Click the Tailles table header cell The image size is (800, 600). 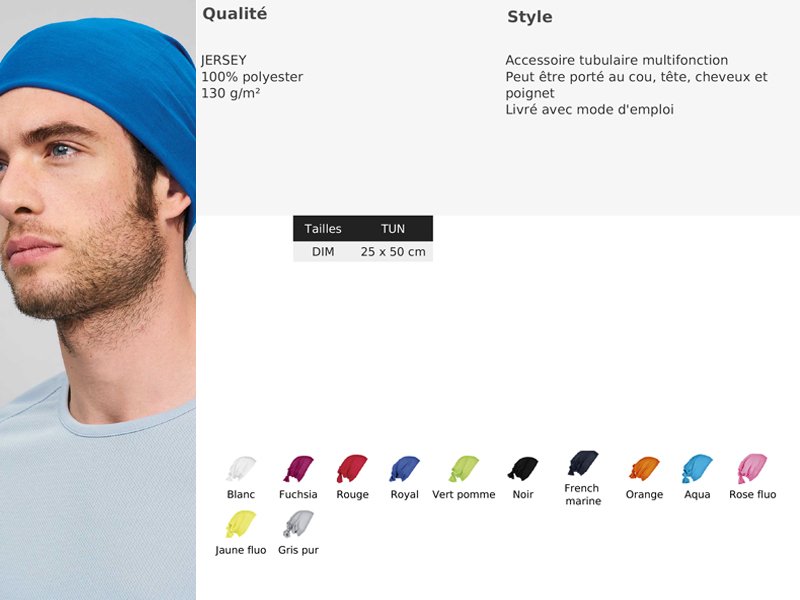tap(323, 229)
